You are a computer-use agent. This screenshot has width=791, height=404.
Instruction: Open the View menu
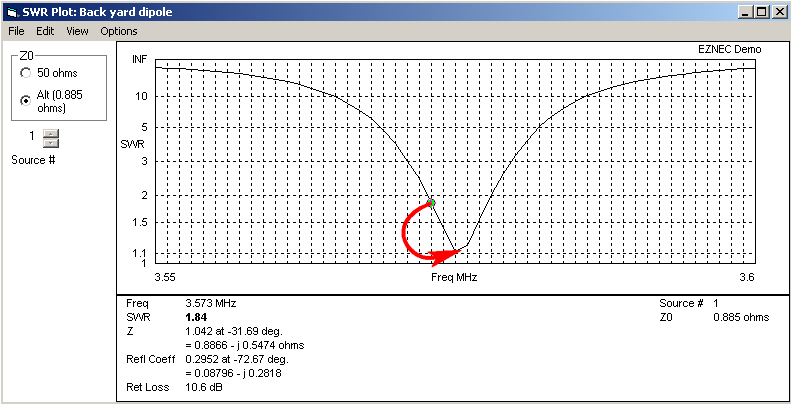click(77, 31)
